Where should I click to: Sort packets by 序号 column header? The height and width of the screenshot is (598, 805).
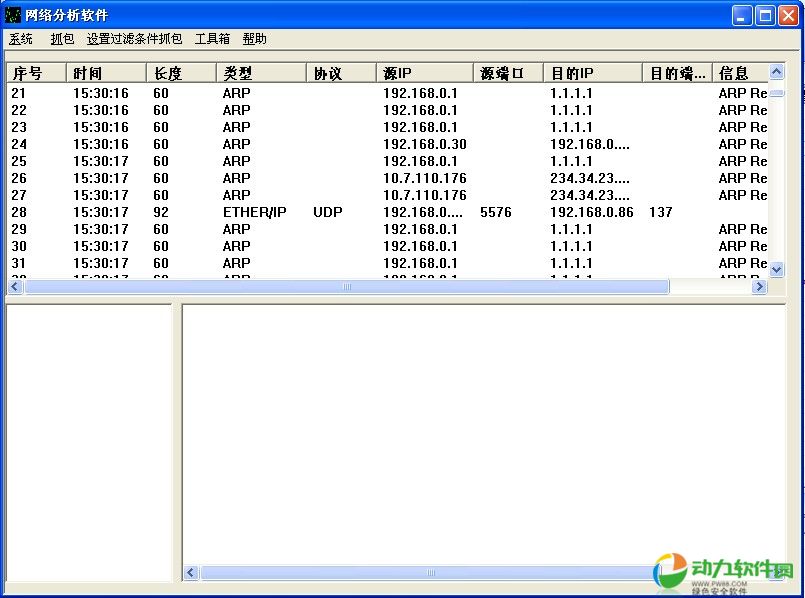coord(36,73)
